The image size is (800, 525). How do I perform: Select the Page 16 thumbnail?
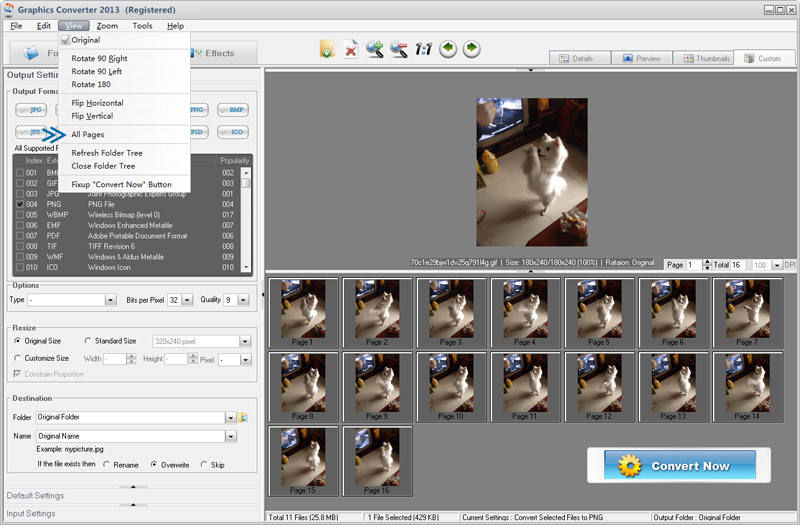(377, 461)
